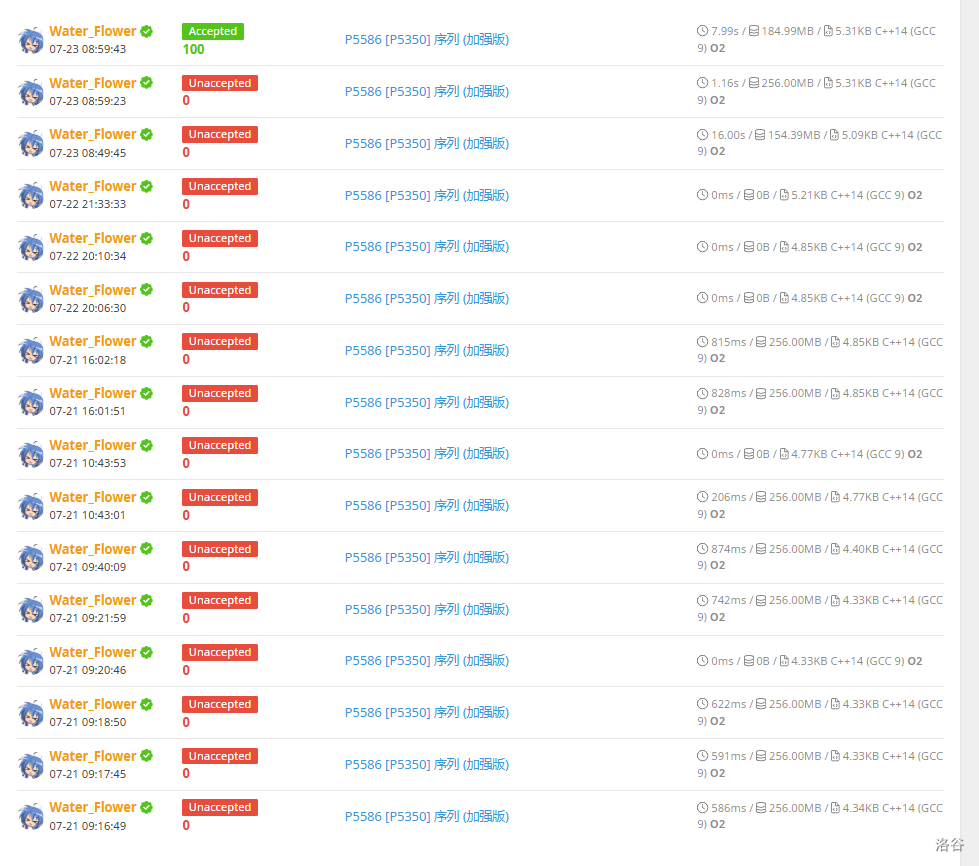979x866 pixels.
Task: Click verified badge on the Accepted submission row
Action: coord(147,31)
